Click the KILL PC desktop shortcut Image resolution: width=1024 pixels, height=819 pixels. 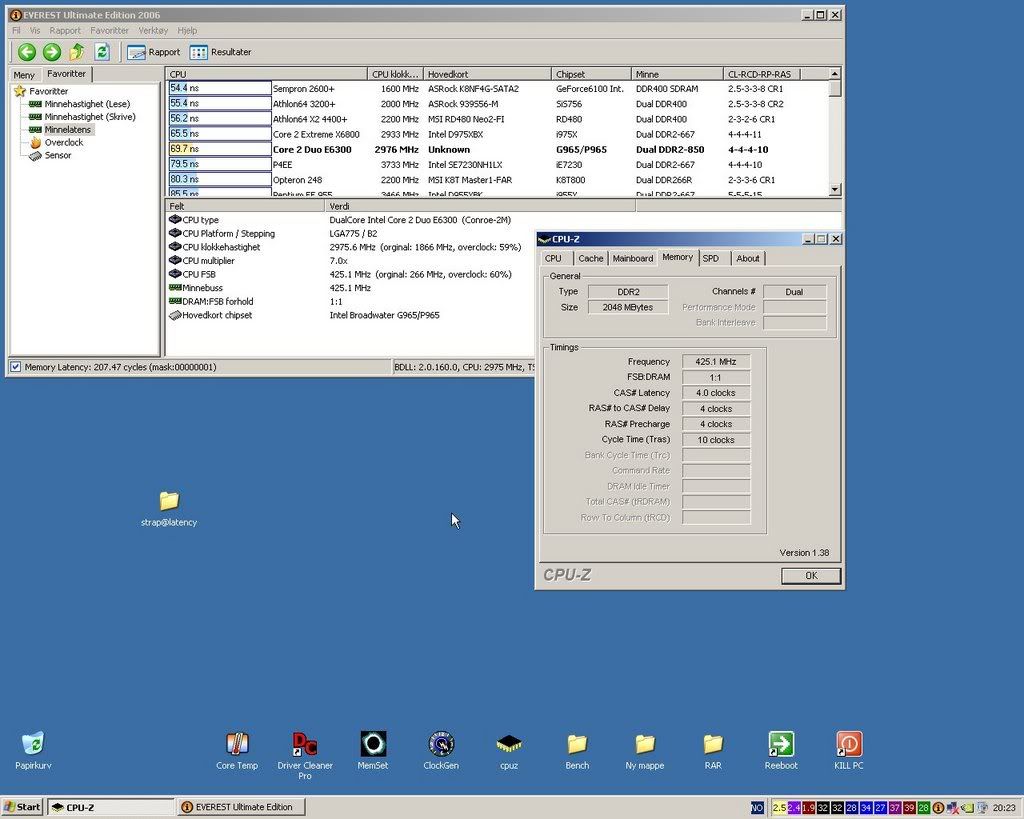[x=849, y=751]
